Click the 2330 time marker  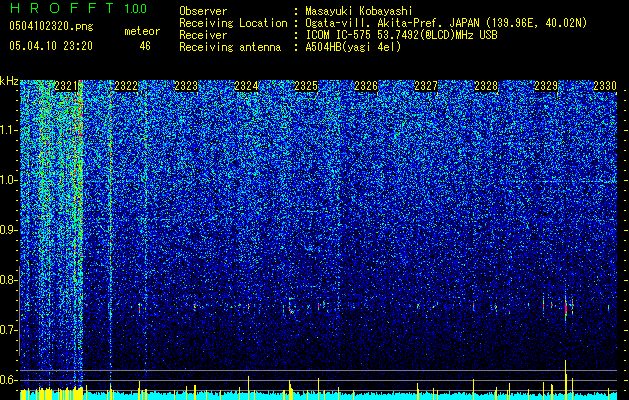tap(605, 86)
